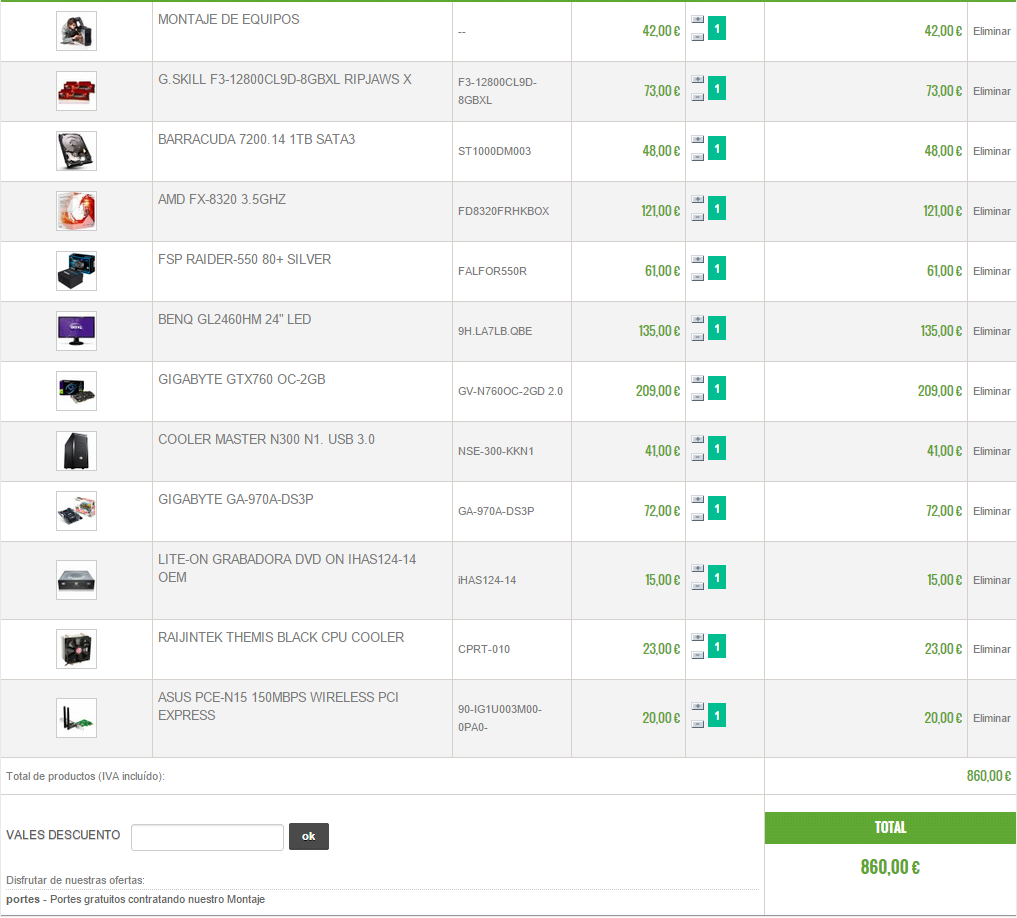The height and width of the screenshot is (918, 1017).
Task: Open the ASUS wireless card thumbnail
Action: (77, 718)
